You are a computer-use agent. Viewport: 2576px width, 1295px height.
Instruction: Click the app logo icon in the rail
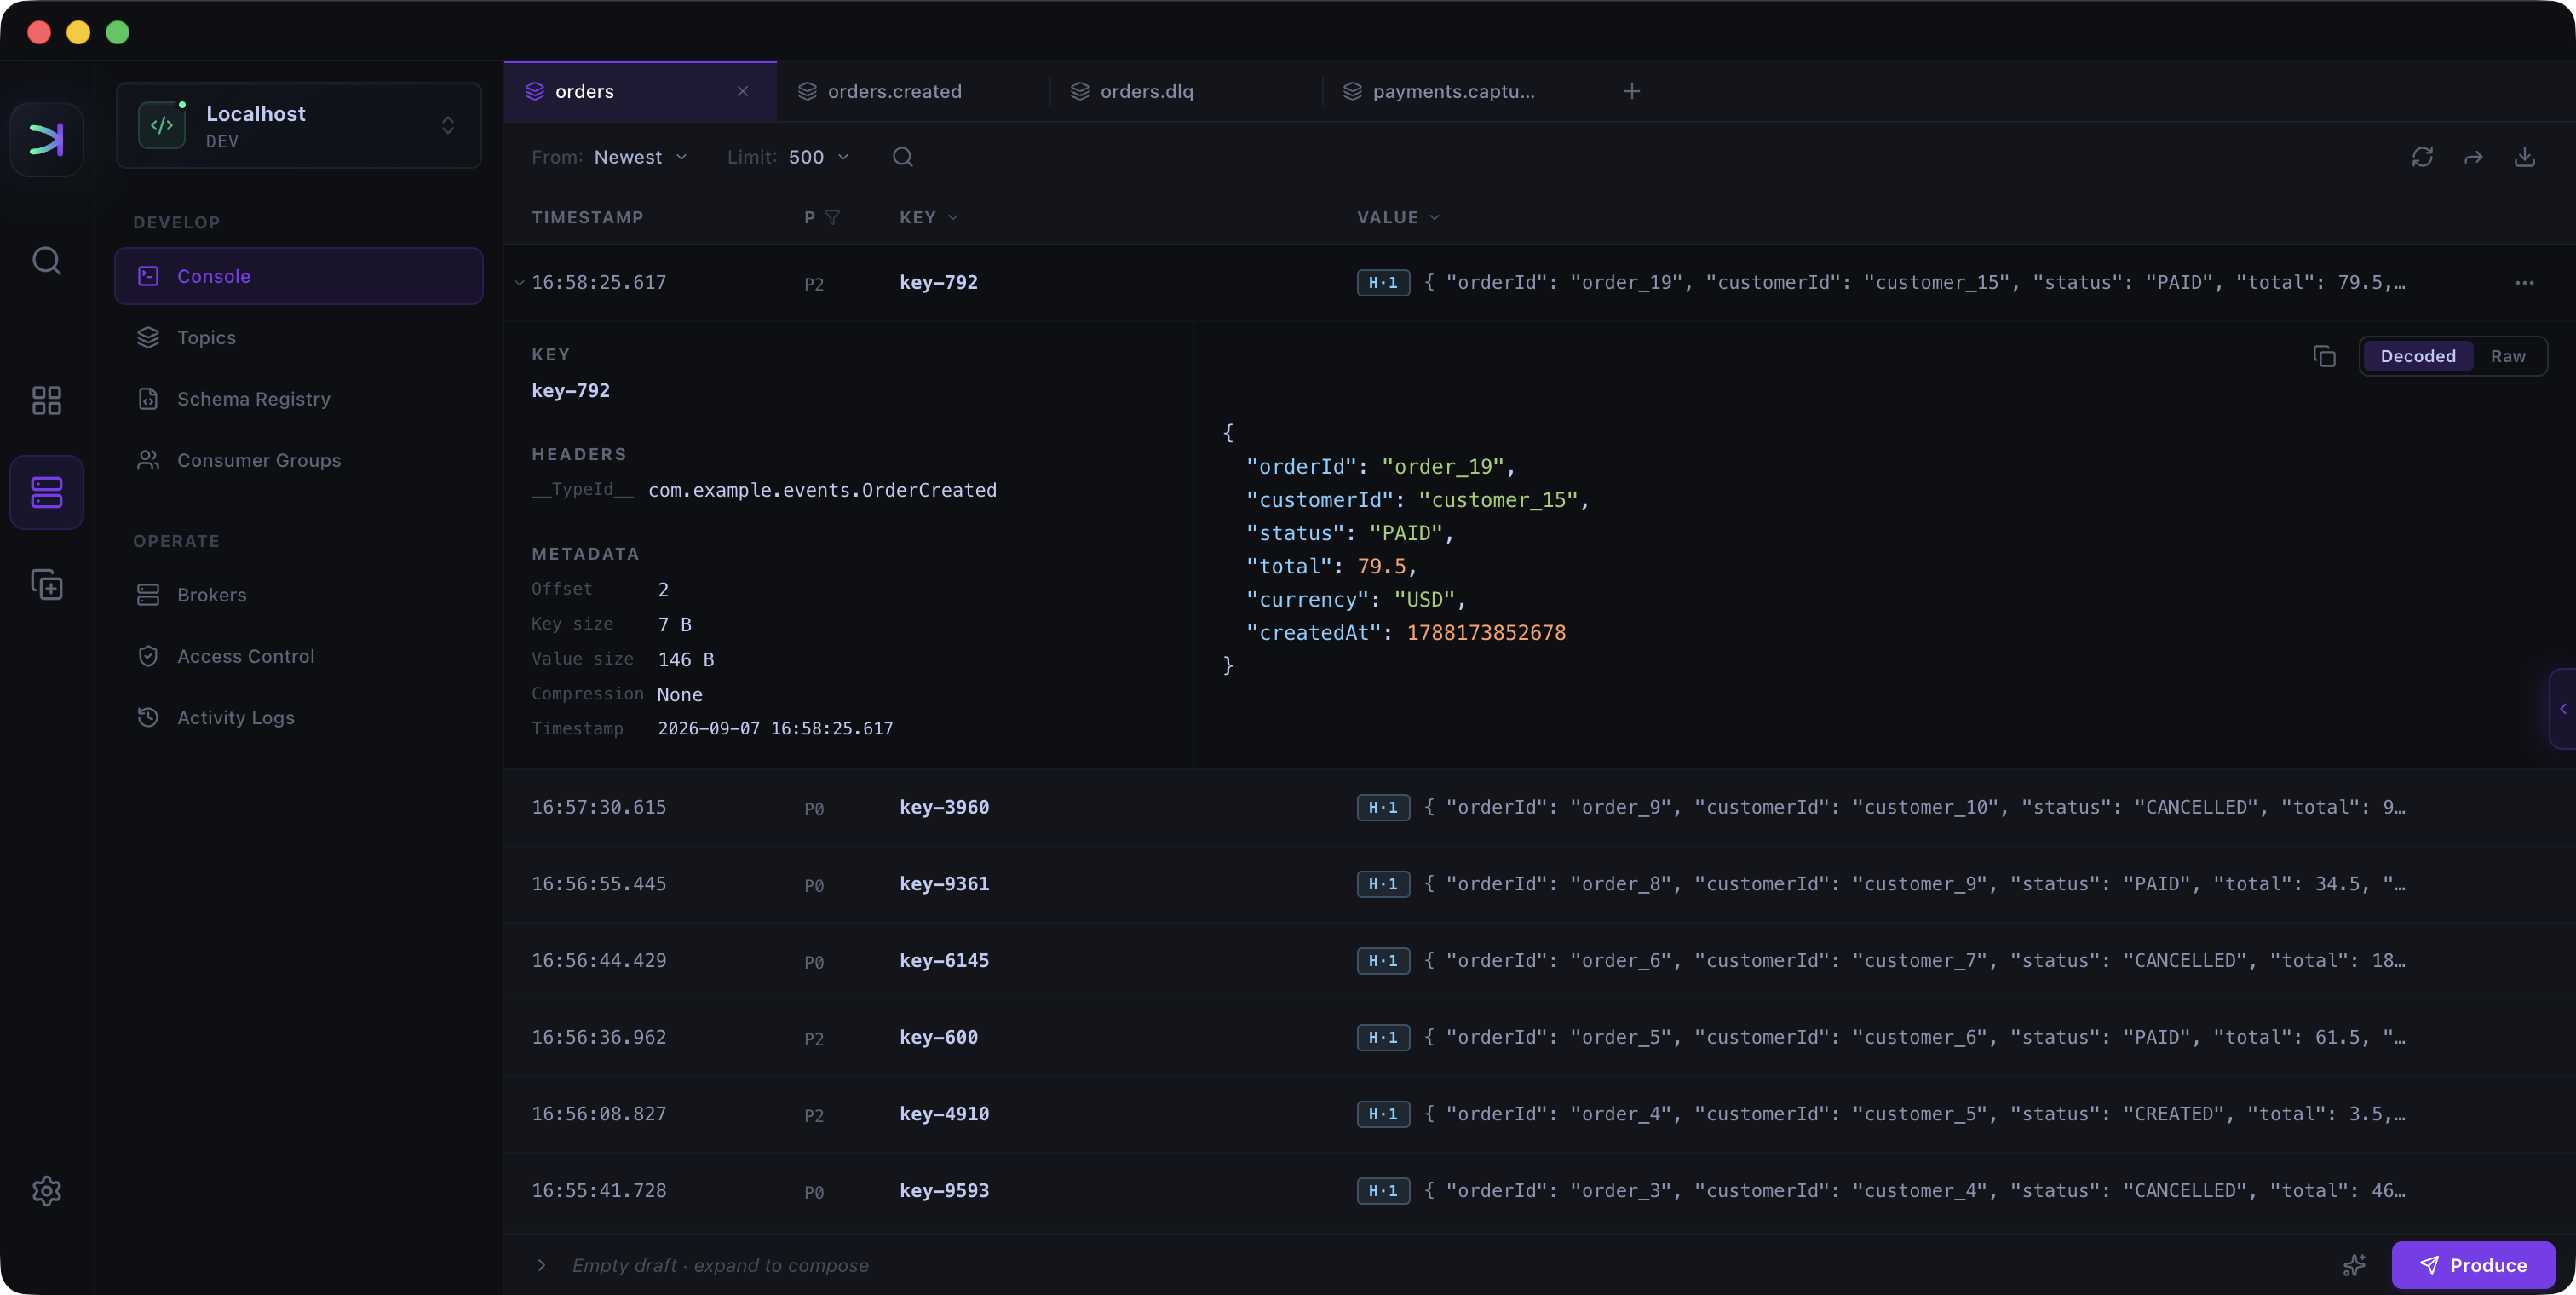click(x=46, y=139)
